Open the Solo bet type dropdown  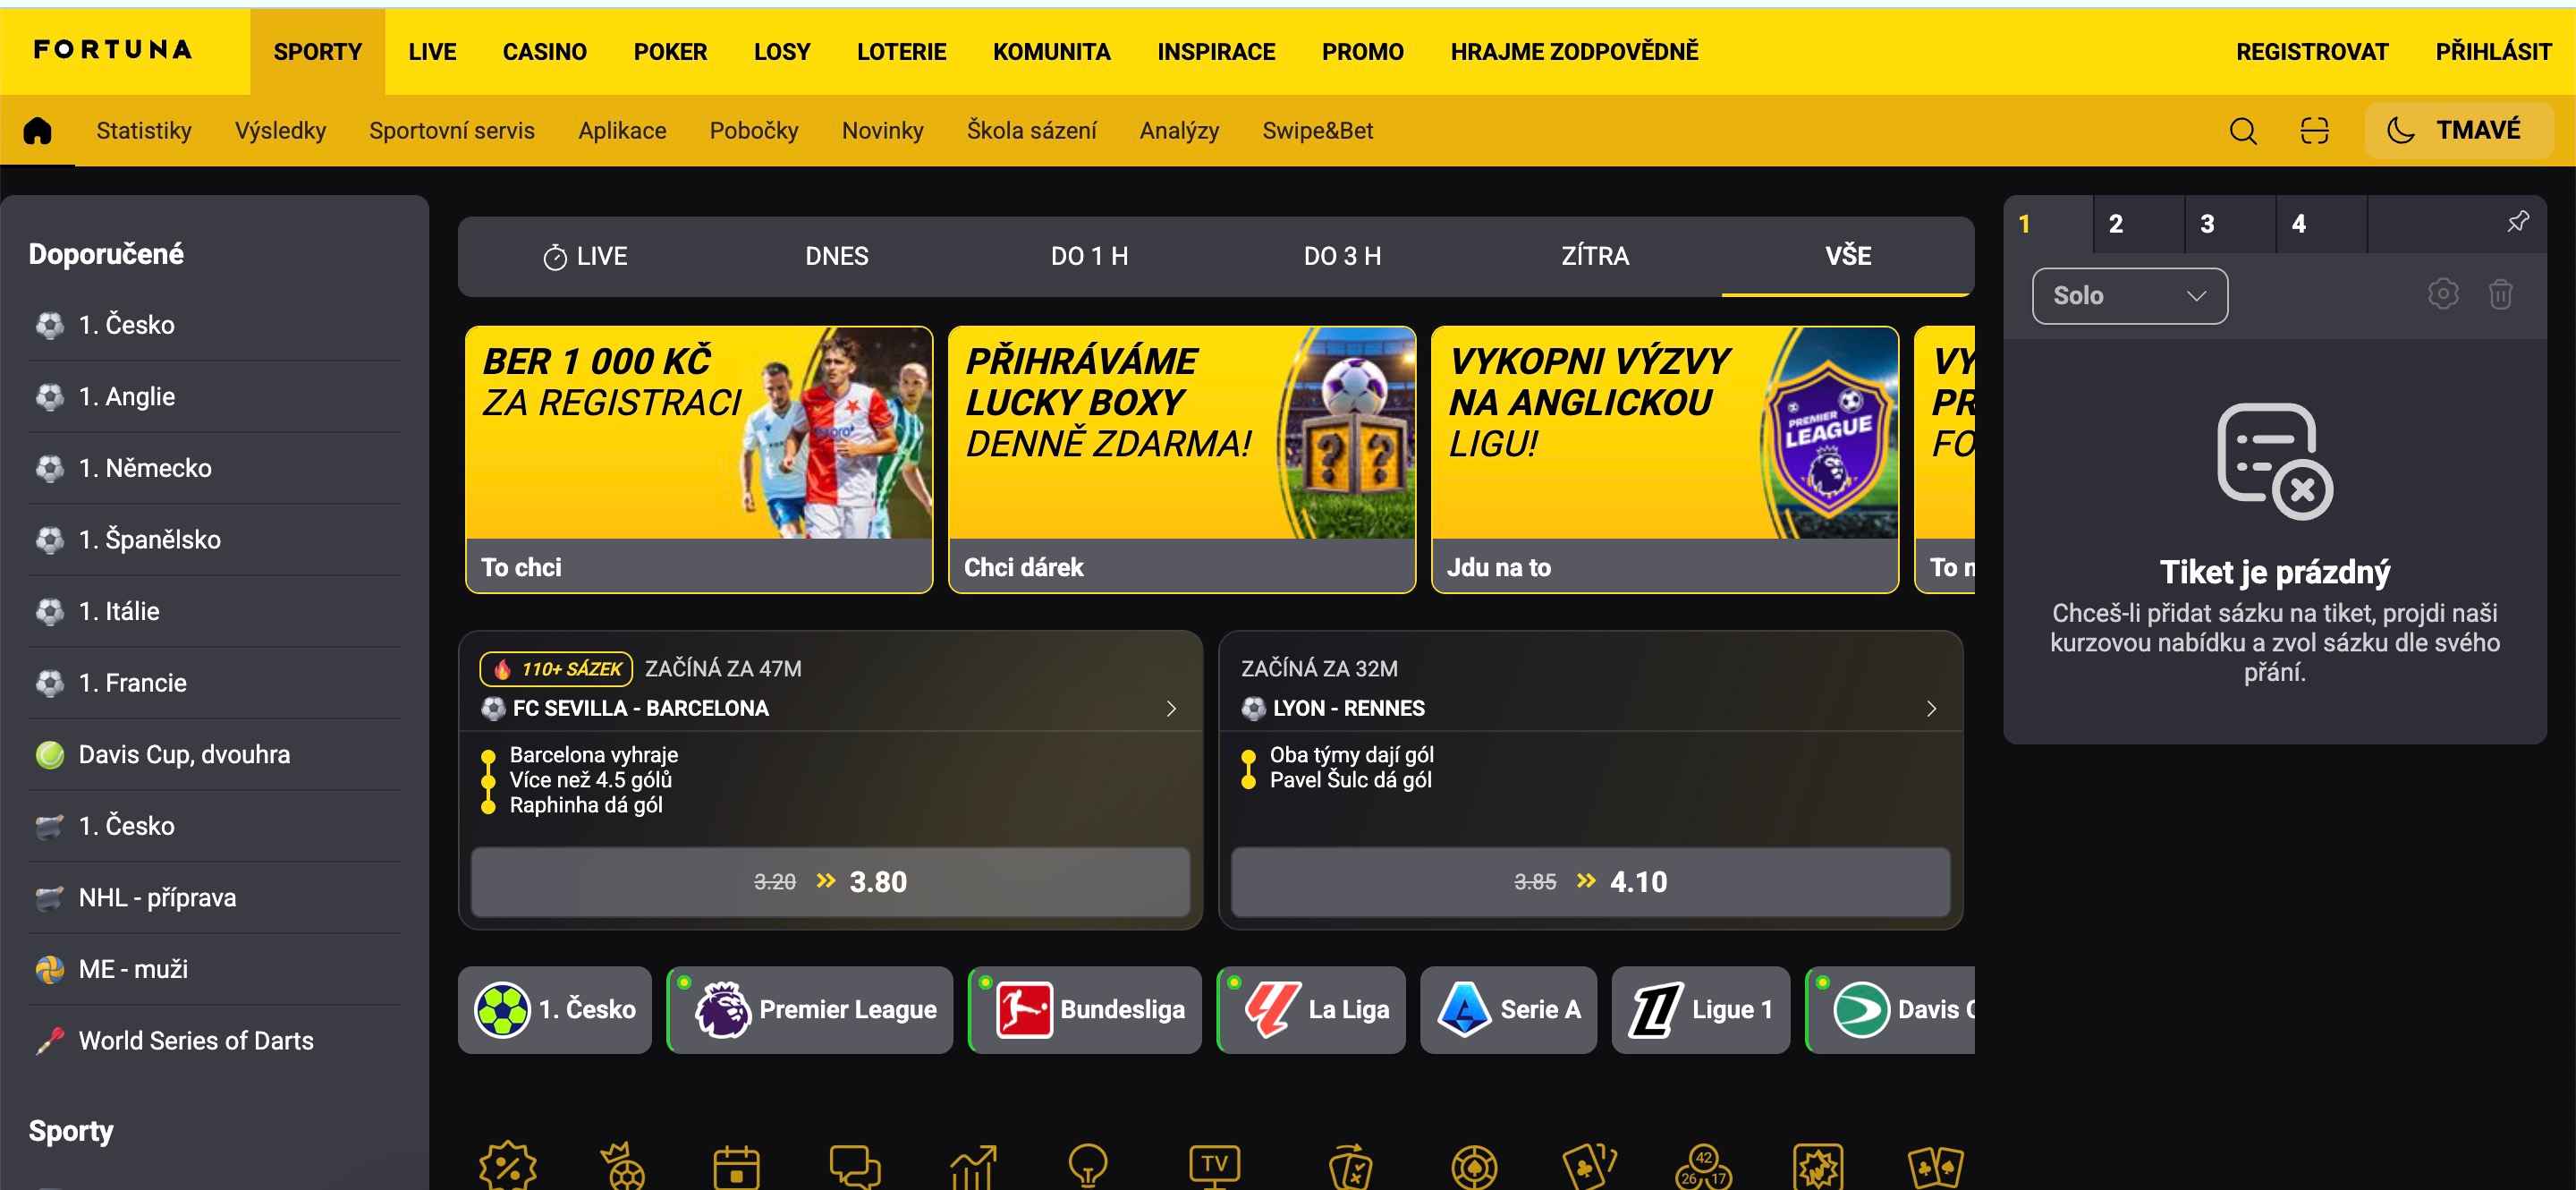point(2130,296)
